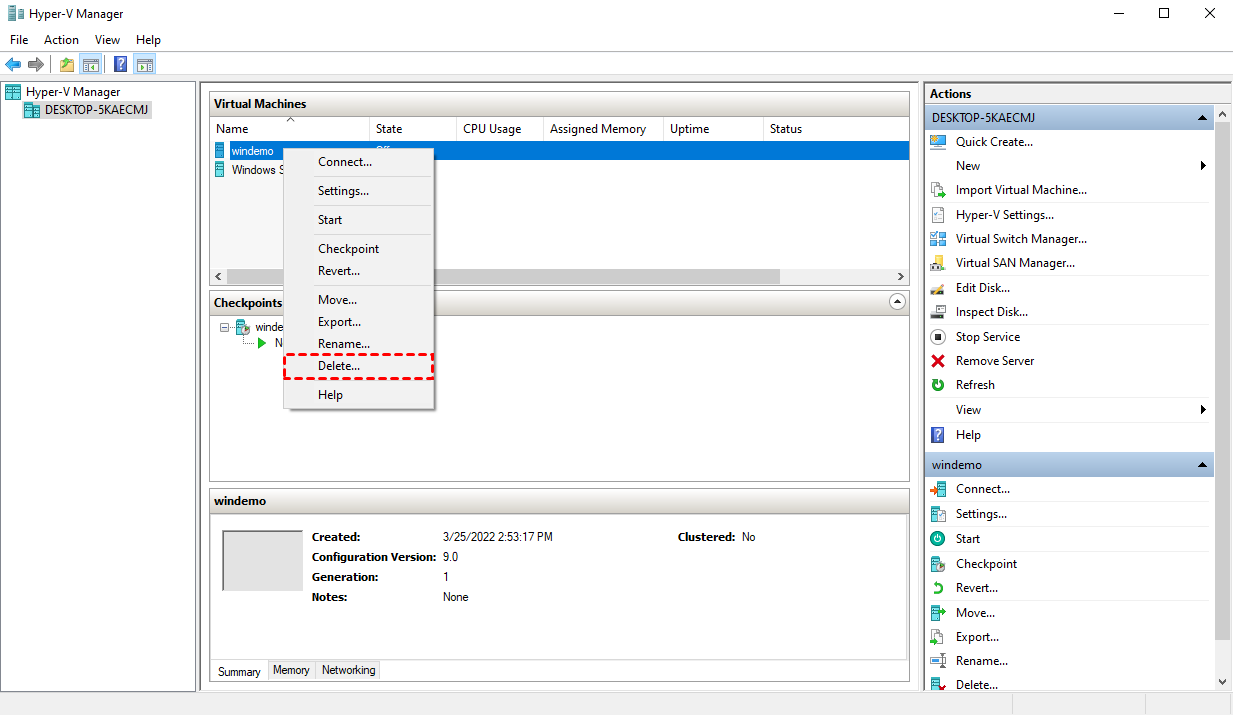Click the Quick Create icon in Actions

coord(938,142)
